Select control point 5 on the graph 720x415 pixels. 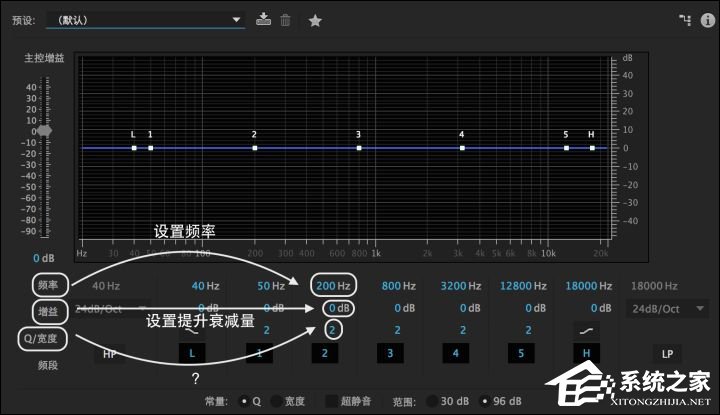567,148
